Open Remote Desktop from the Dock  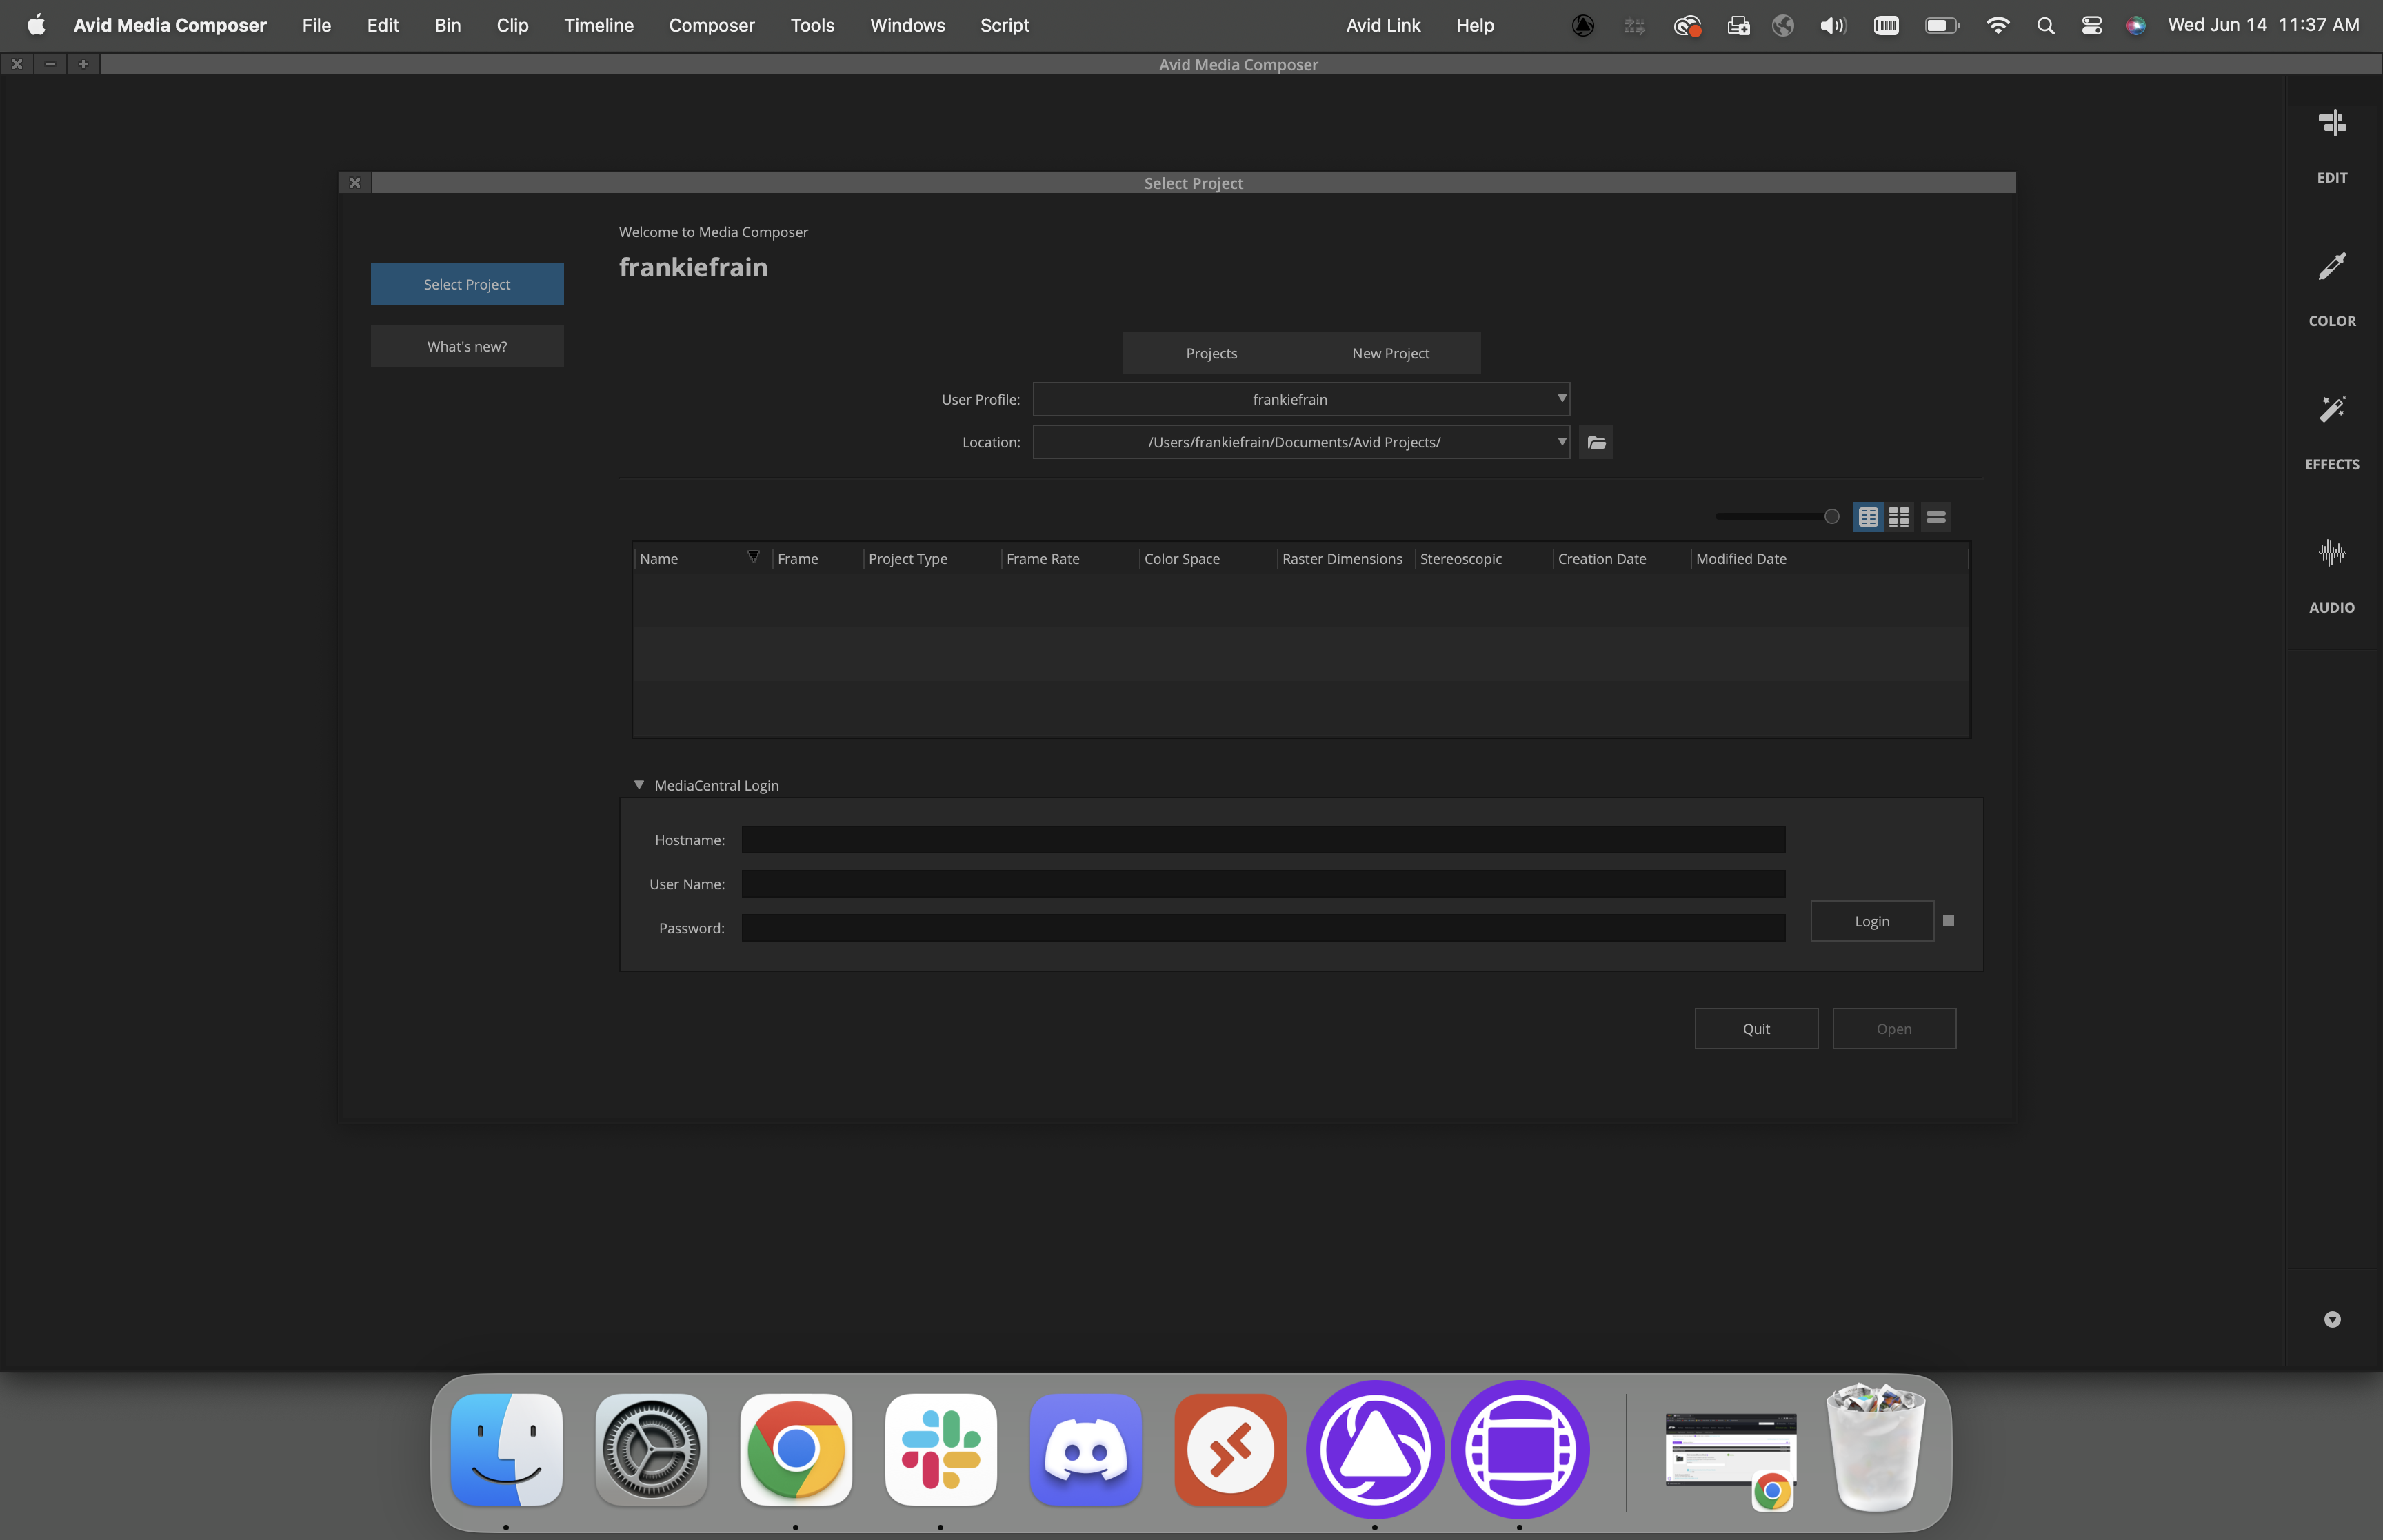pyautogui.click(x=1230, y=1448)
